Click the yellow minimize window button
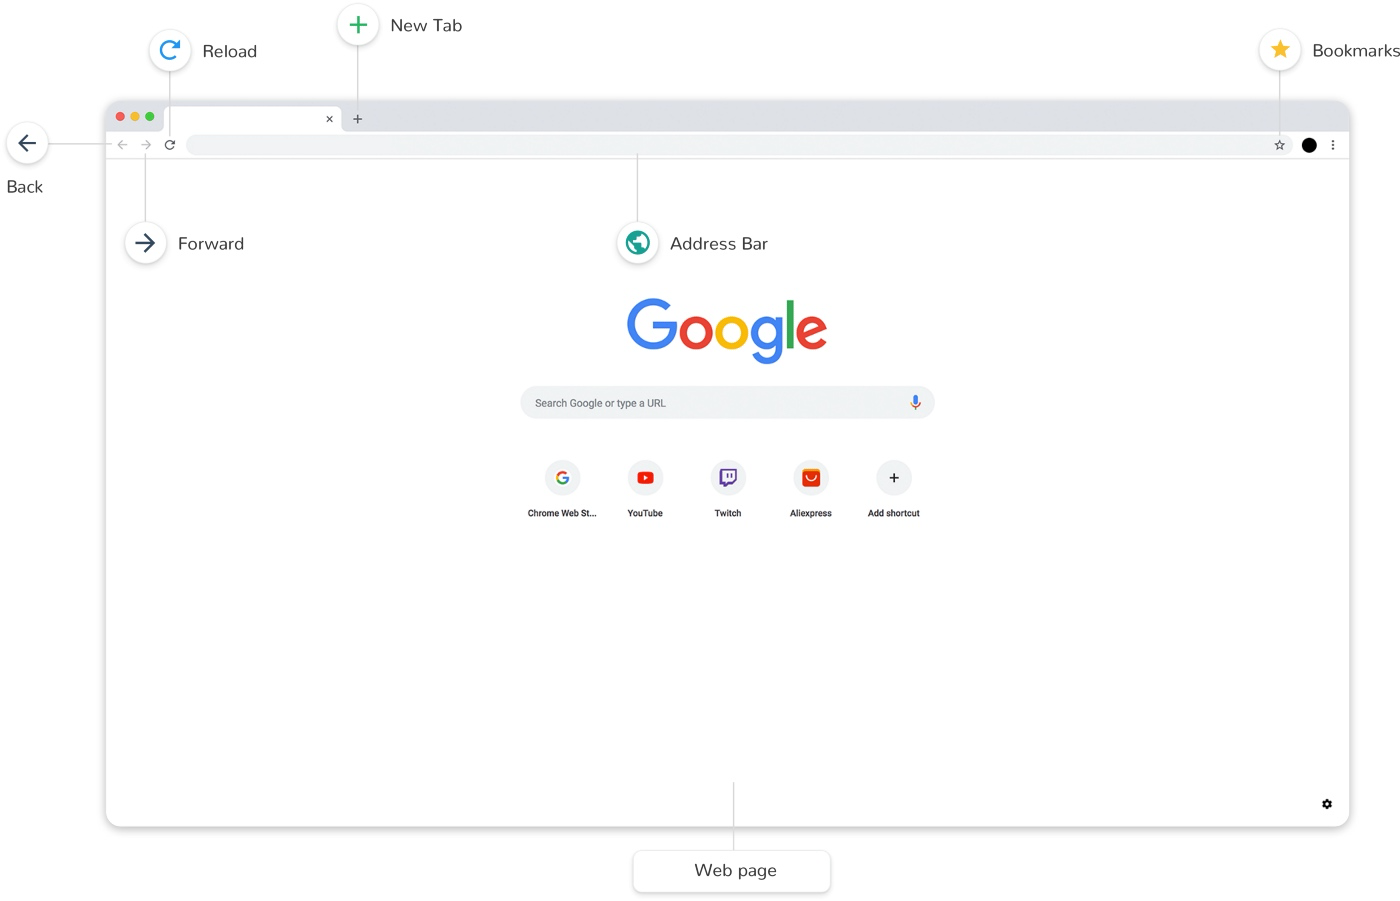This screenshot has width=1400, height=901. [x=135, y=117]
